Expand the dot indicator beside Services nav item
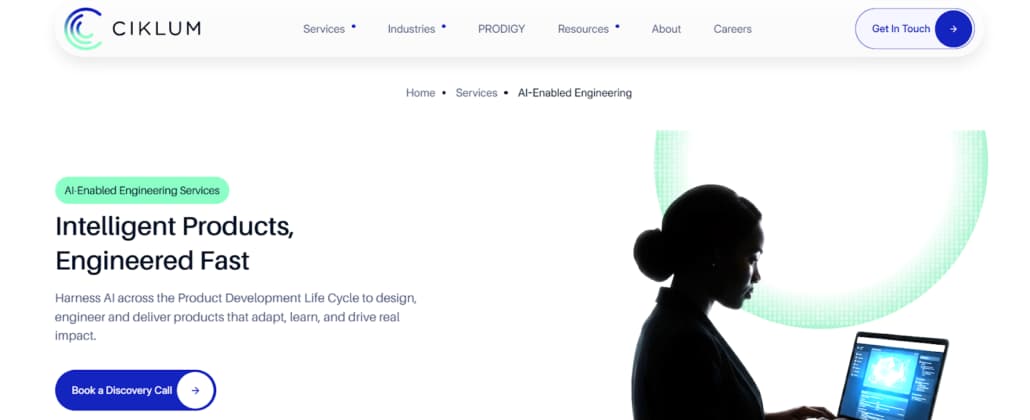 (x=354, y=25)
